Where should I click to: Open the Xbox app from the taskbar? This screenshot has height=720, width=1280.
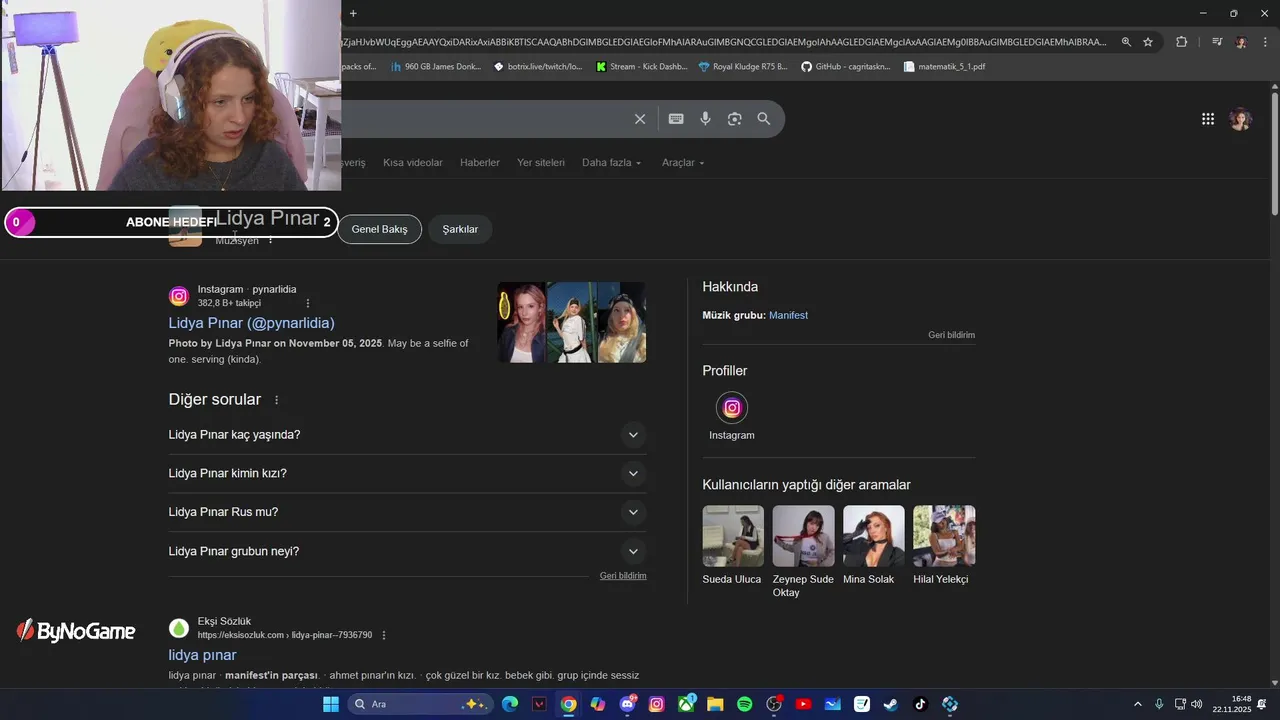tap(686, 704)
